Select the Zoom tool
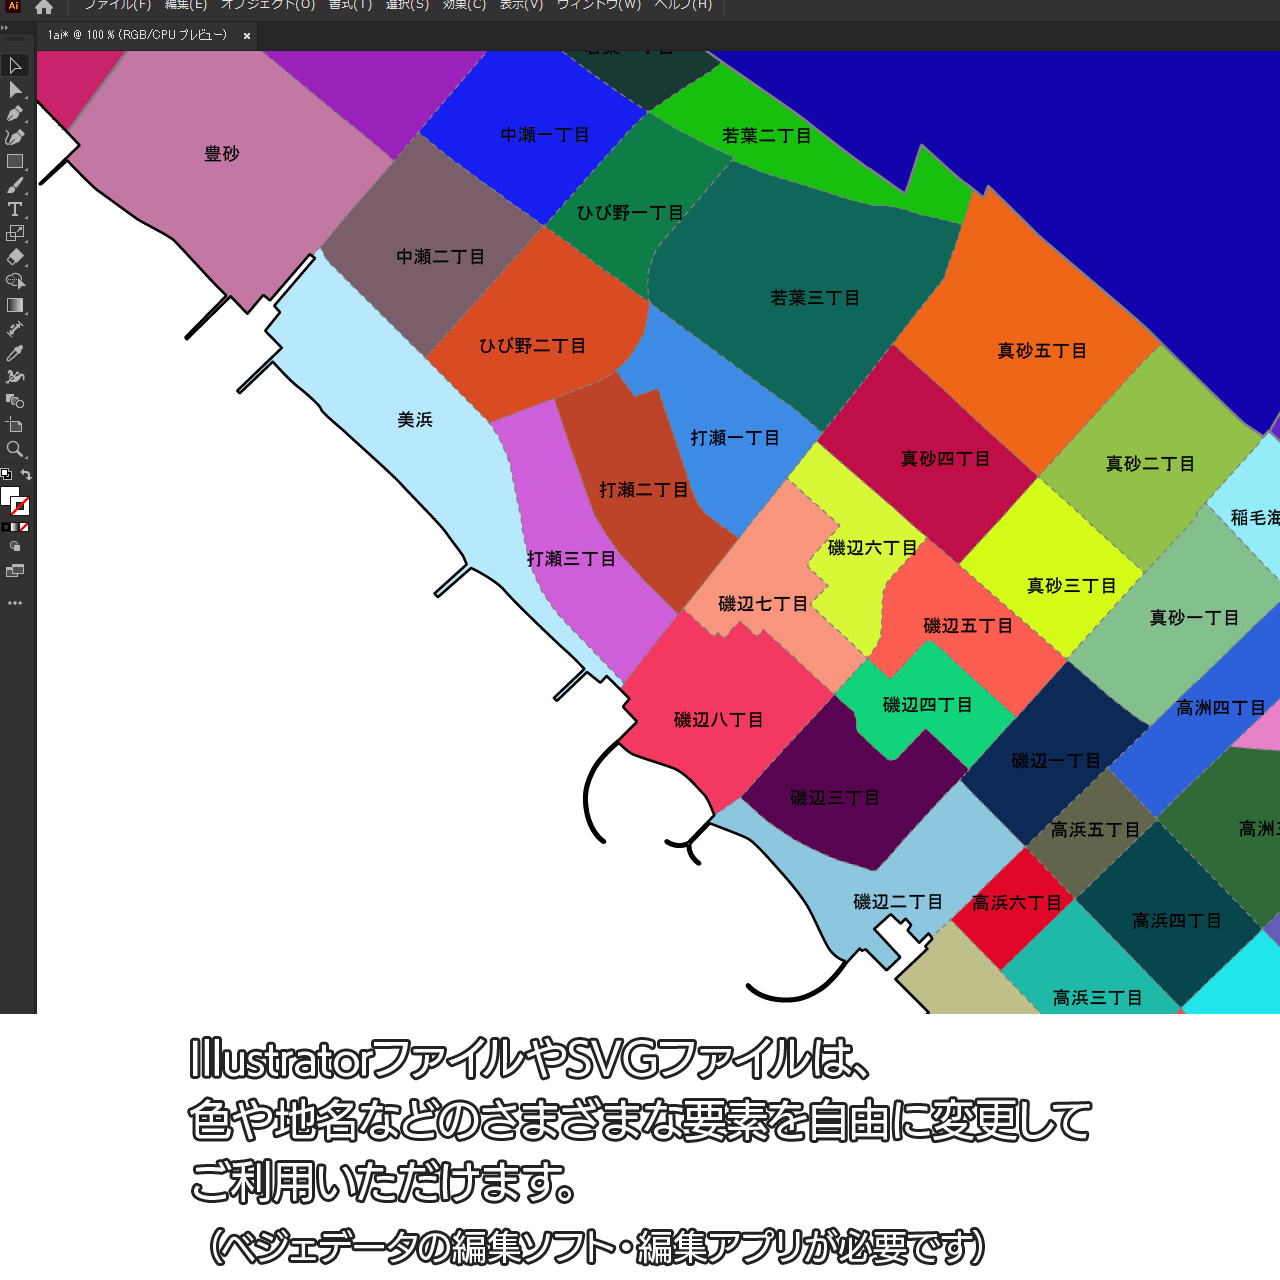1280x1280 pixels. coord(15,450)
